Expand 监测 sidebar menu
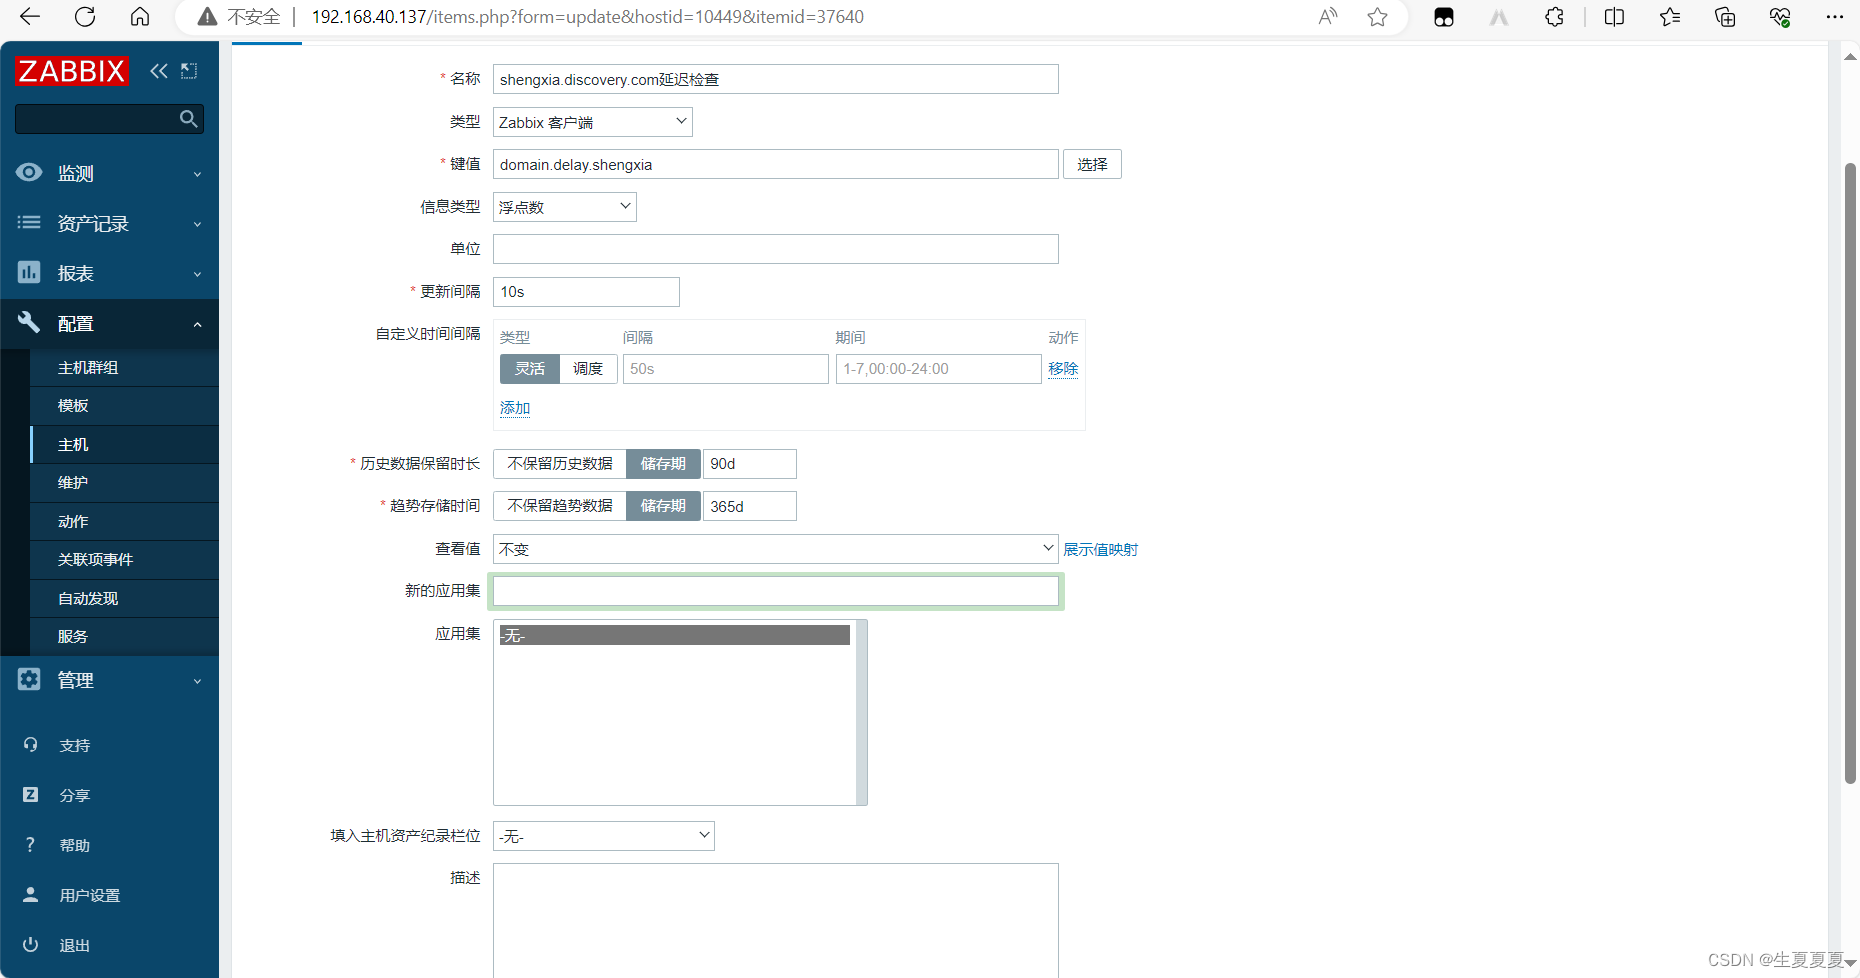 pyautogui.click(x=110, y=173)
